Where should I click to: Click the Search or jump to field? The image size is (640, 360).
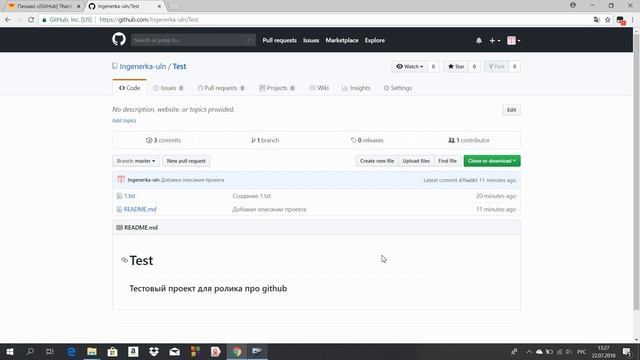193,40
